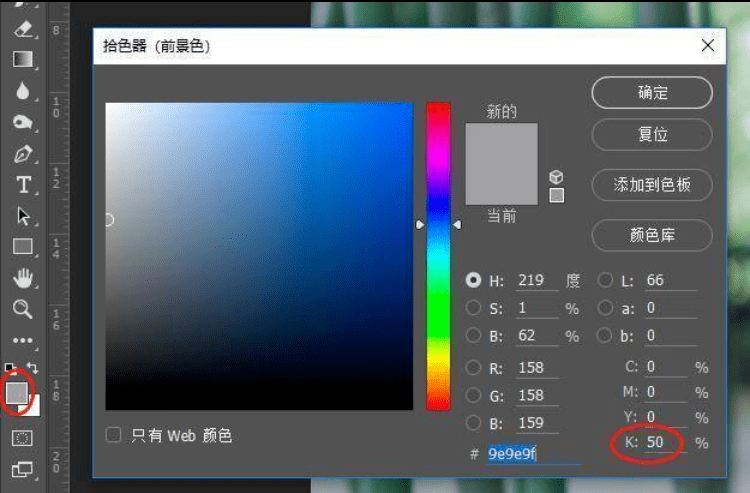Click the foreground color swatch in toolbar

pyautogui.click(x=18, y=393)
